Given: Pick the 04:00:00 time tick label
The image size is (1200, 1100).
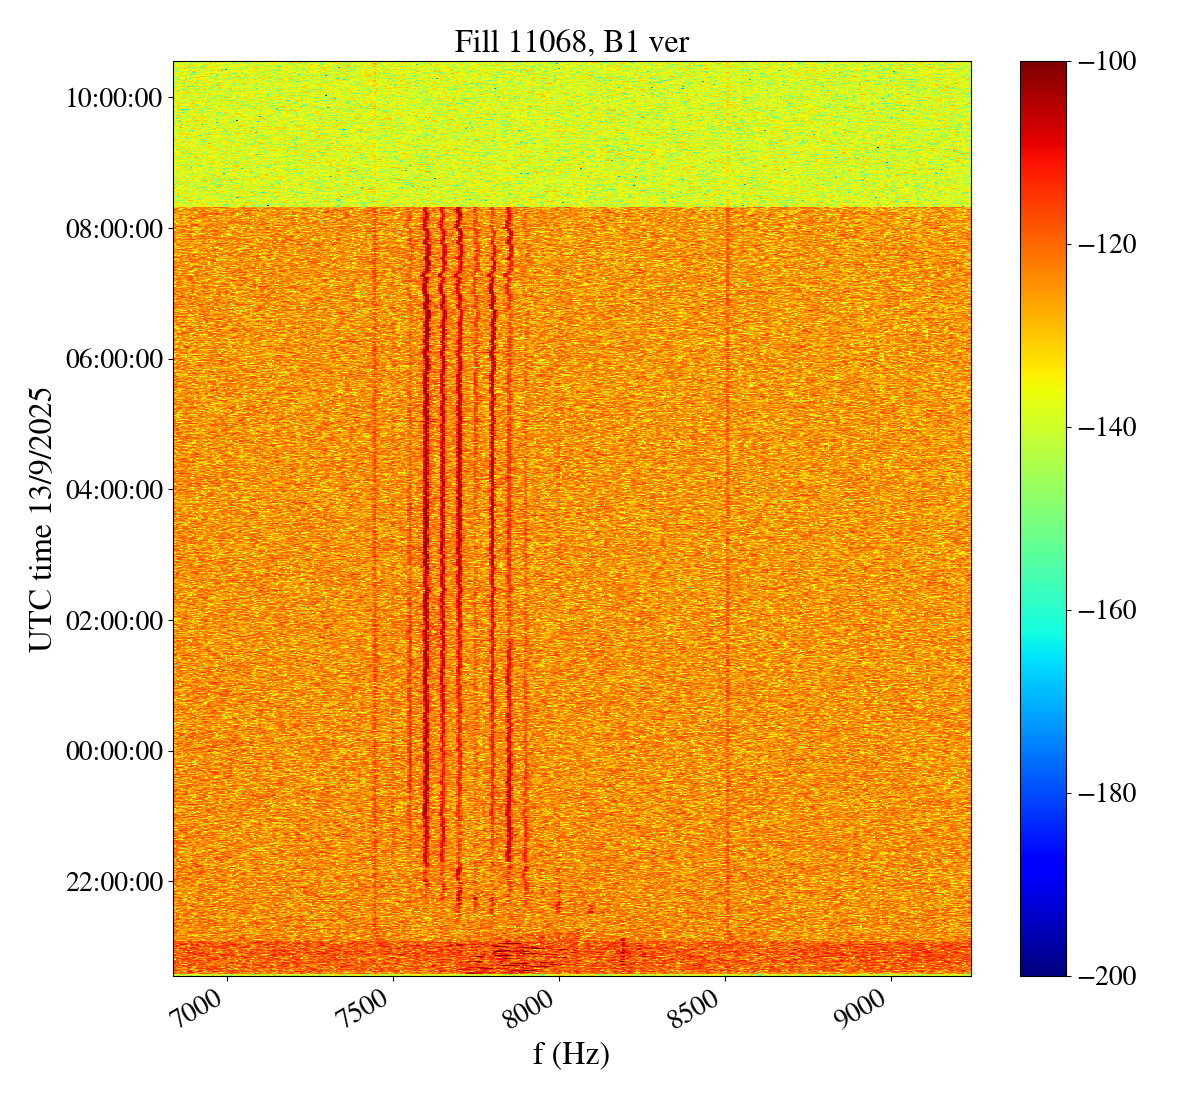Looking at the screenshot, I should pyautogui.click(x=114, y=490).
